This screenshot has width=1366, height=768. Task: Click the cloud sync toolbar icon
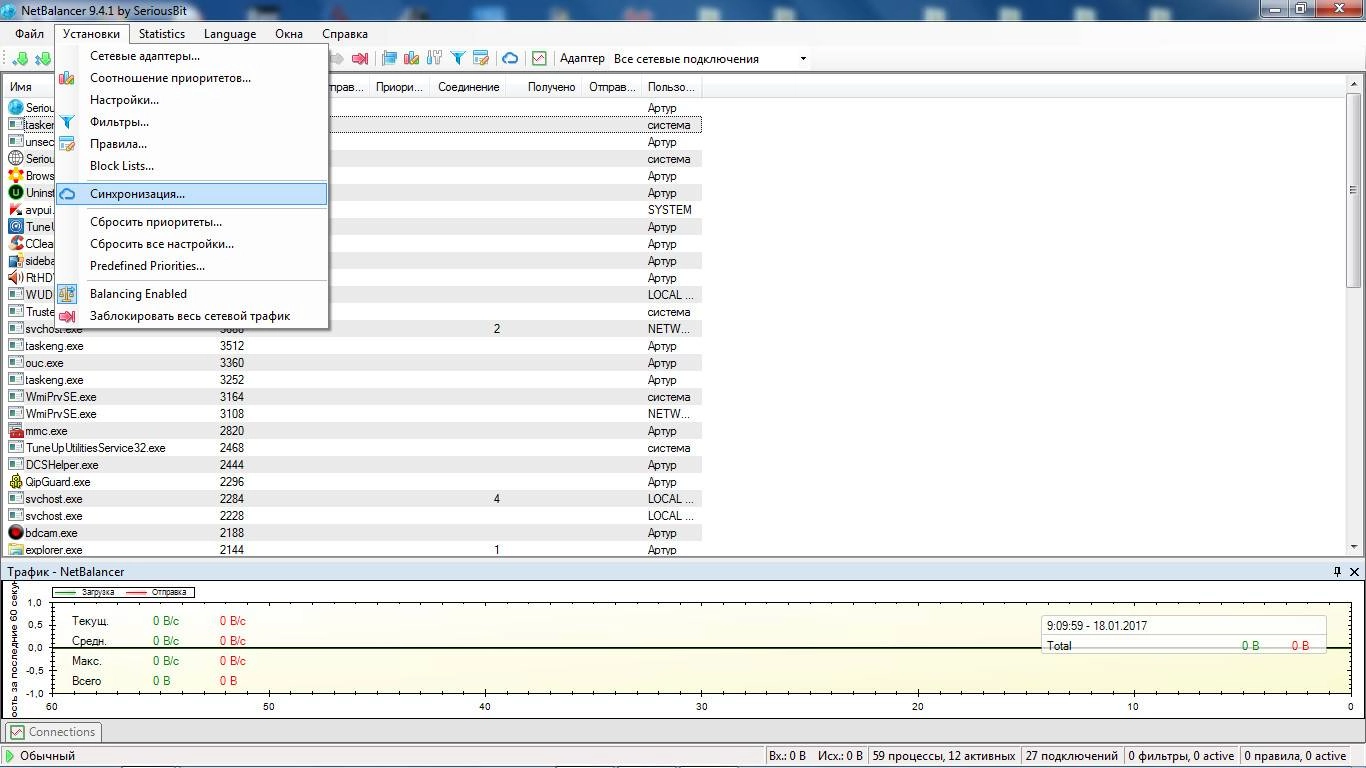510,59
